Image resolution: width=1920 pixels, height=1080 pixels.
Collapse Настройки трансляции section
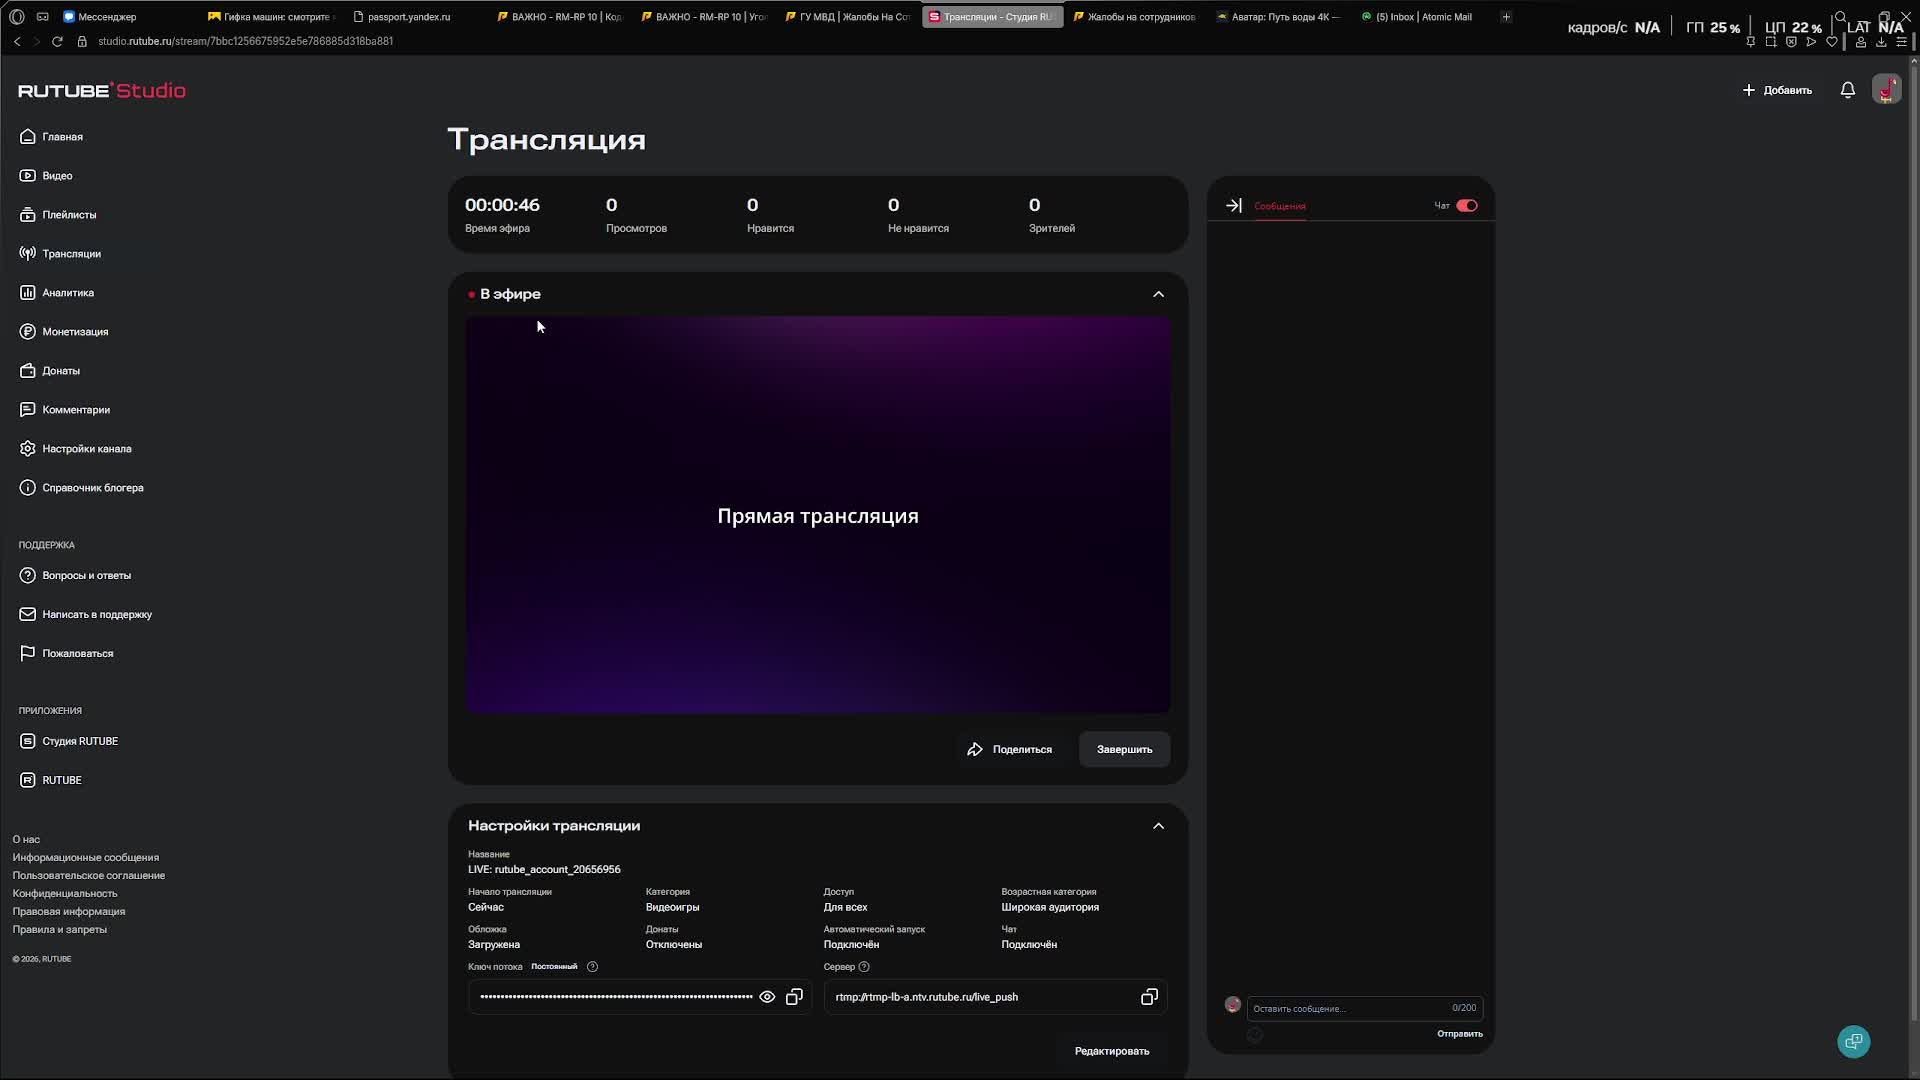tap(1157, 826)
